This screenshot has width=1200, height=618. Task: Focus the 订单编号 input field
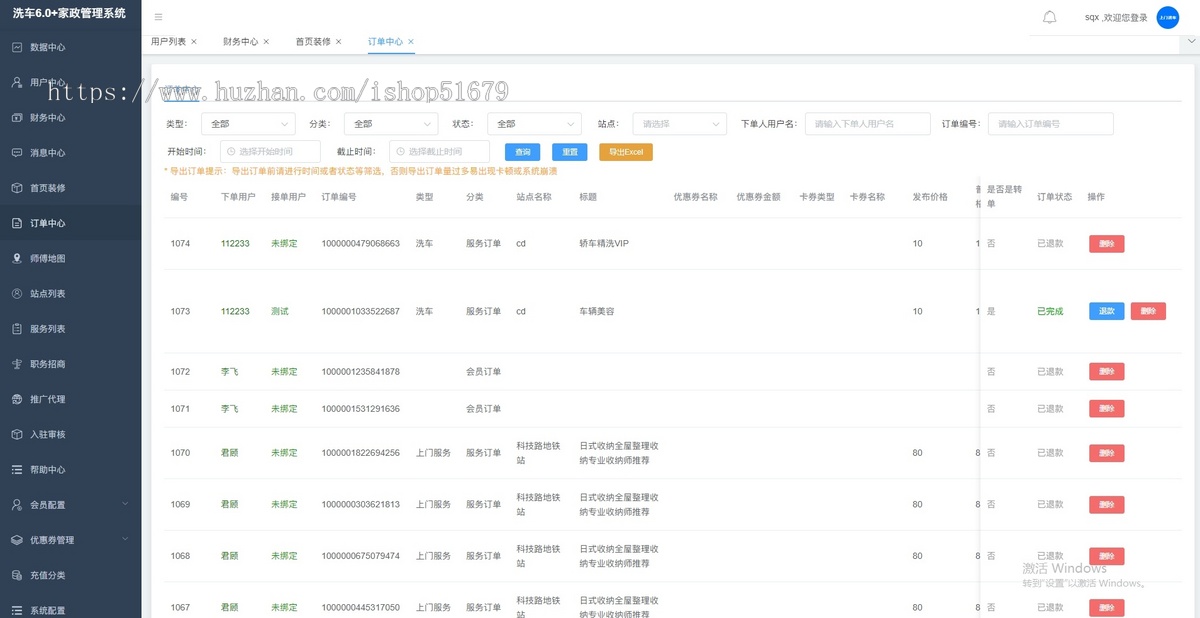1051,124
